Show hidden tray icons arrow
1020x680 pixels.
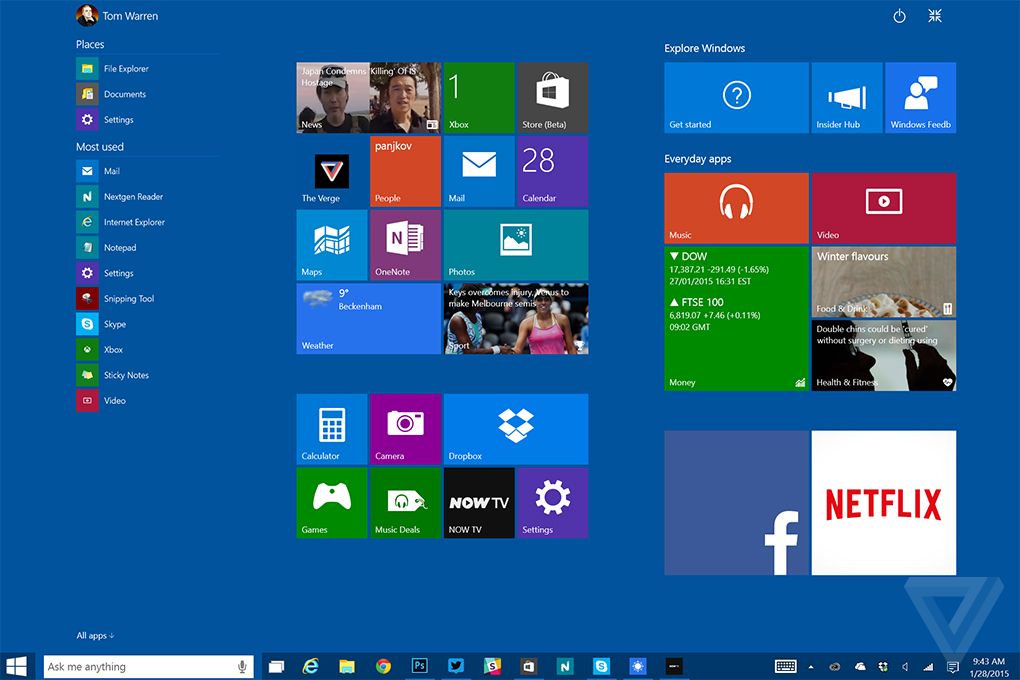coord(811,666)
